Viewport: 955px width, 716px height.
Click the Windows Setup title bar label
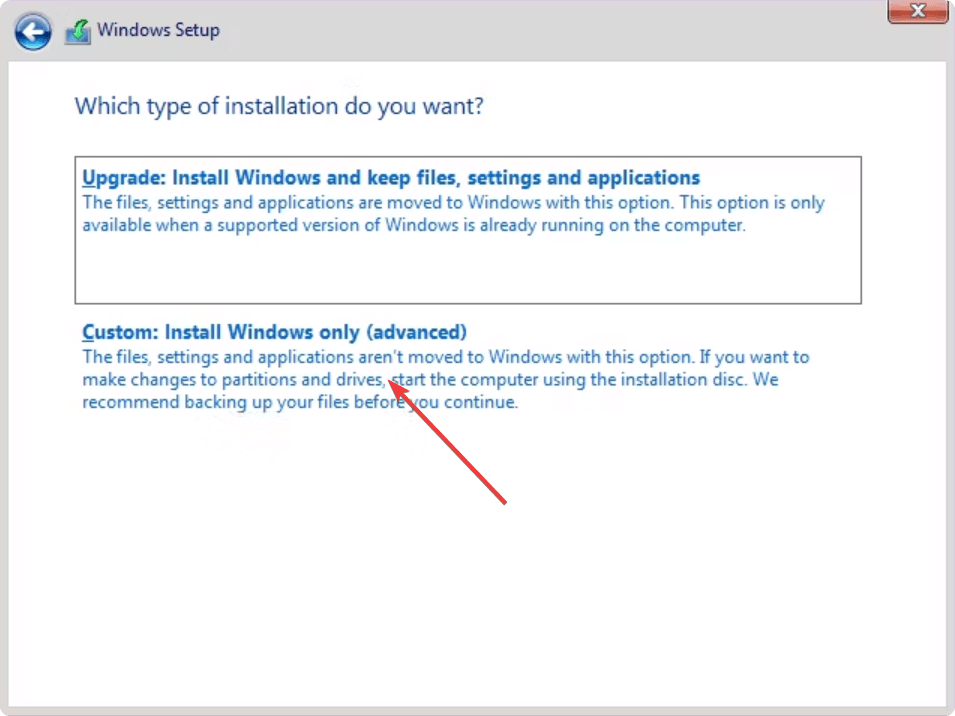click(159, 30)
